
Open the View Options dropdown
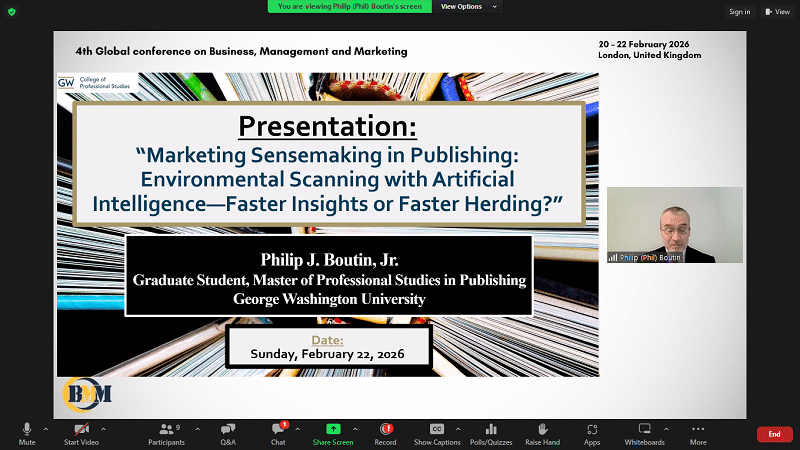[x=465, y=6]
